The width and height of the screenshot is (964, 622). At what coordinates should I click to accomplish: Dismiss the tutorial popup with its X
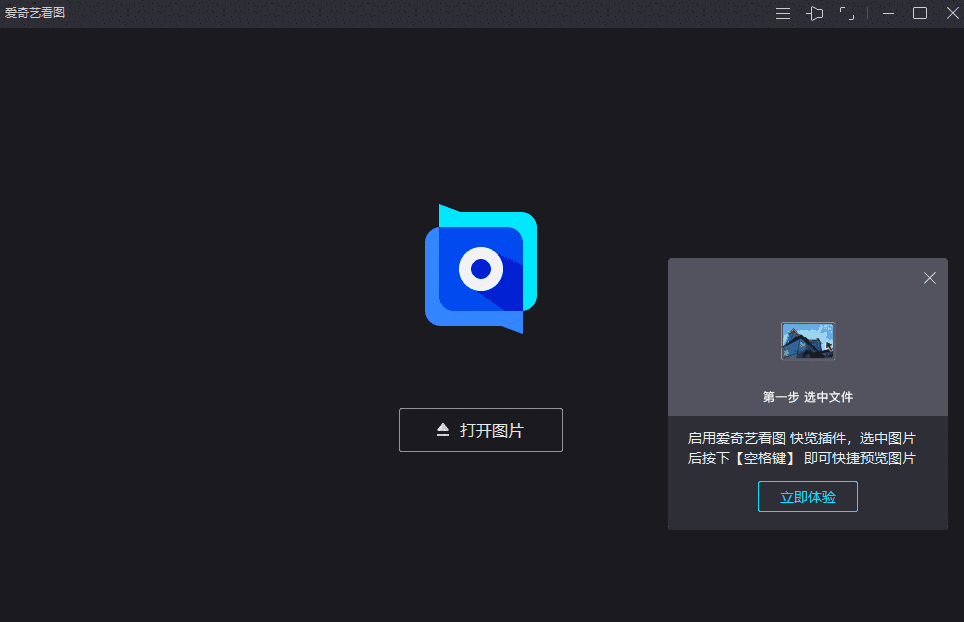point(929,278)
